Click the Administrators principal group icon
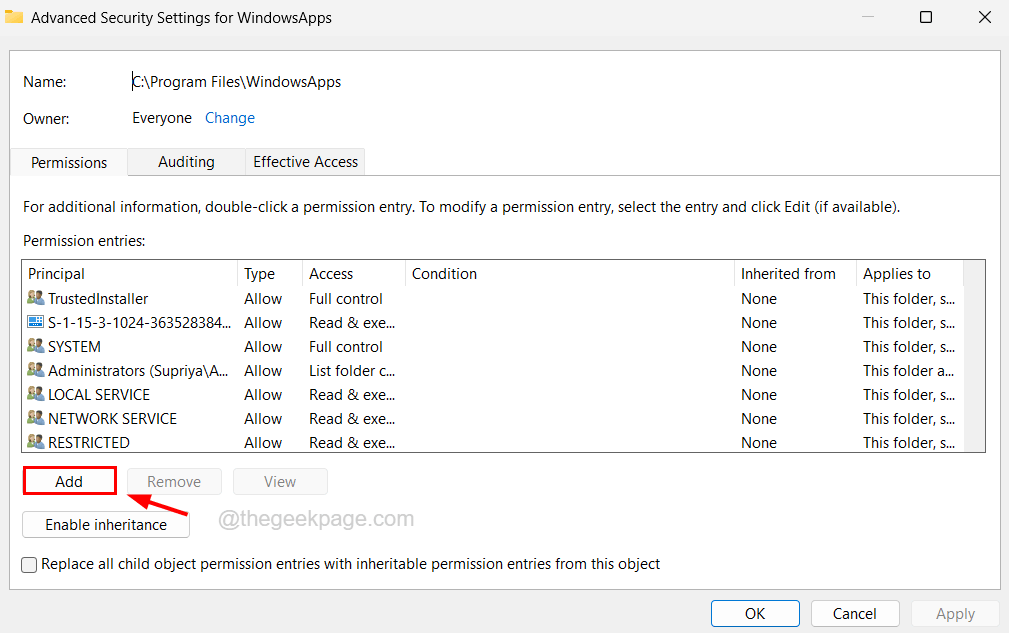Screen dimensions: 1009x633 (x=35, y=370)
